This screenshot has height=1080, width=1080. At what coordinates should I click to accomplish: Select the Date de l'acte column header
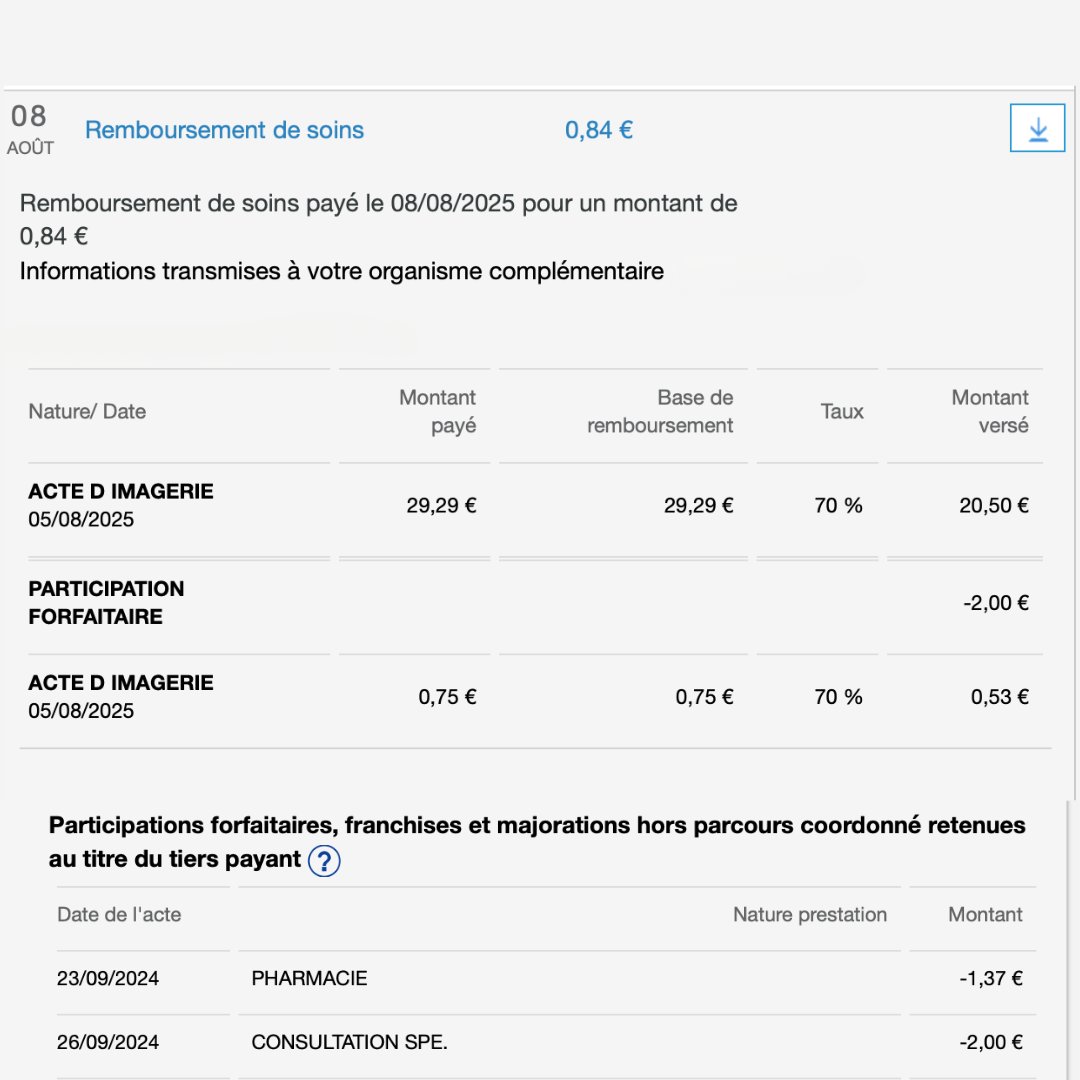118,914
